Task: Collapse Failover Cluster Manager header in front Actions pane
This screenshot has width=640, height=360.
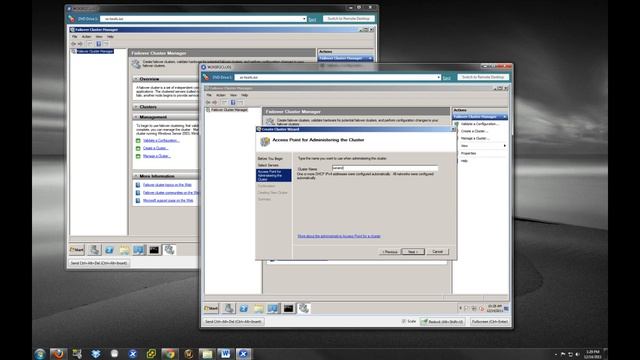Action: 505,117
